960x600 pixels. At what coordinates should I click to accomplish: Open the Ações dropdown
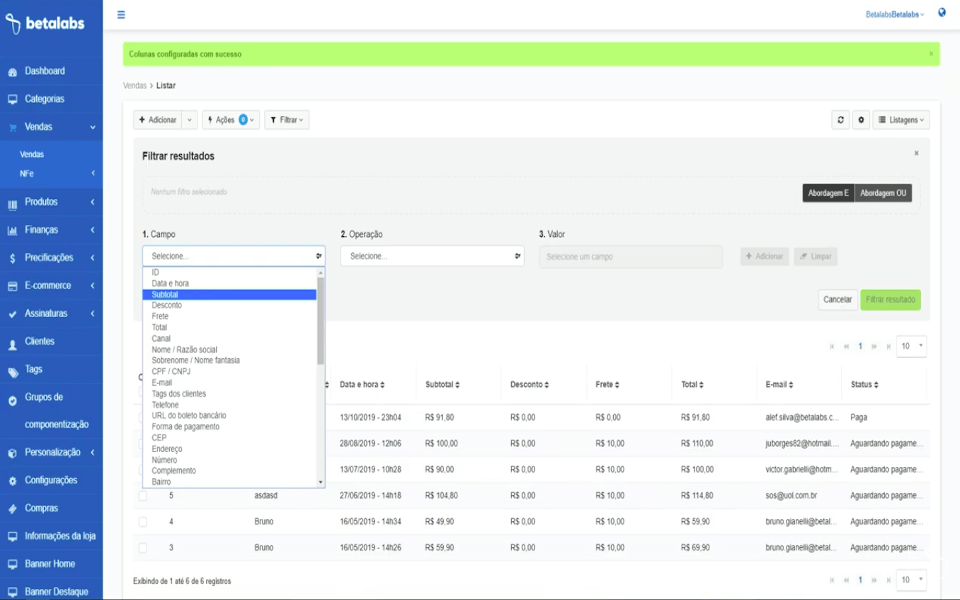tap(231, 120)
